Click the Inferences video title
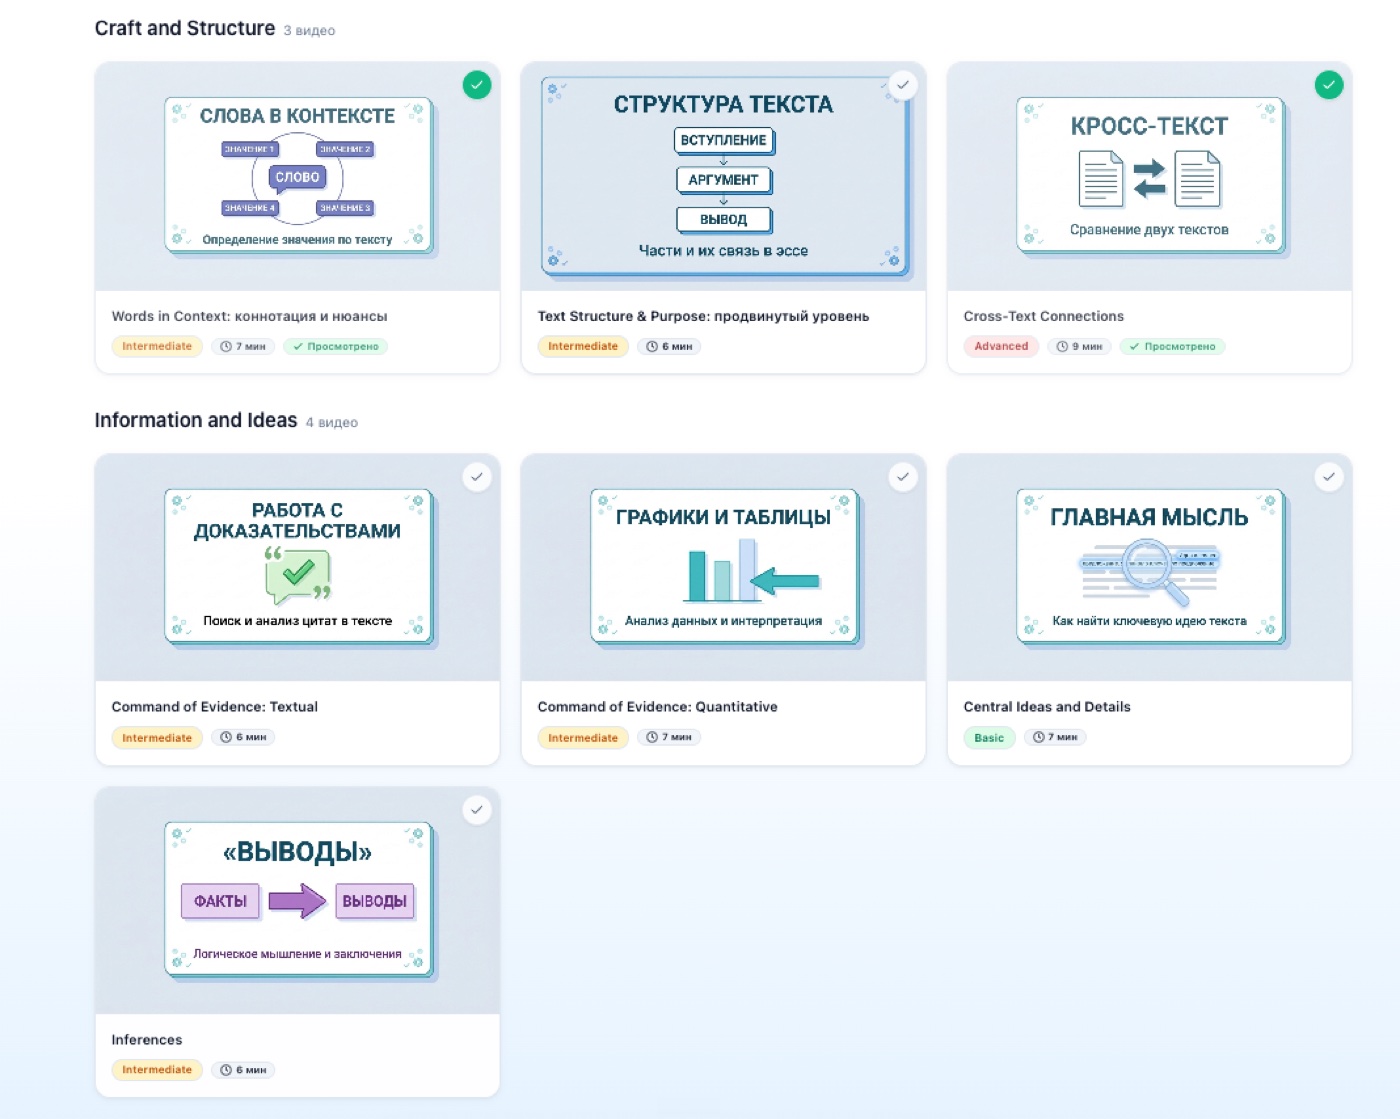The image size is (1400, 1119). [147, 1040]
